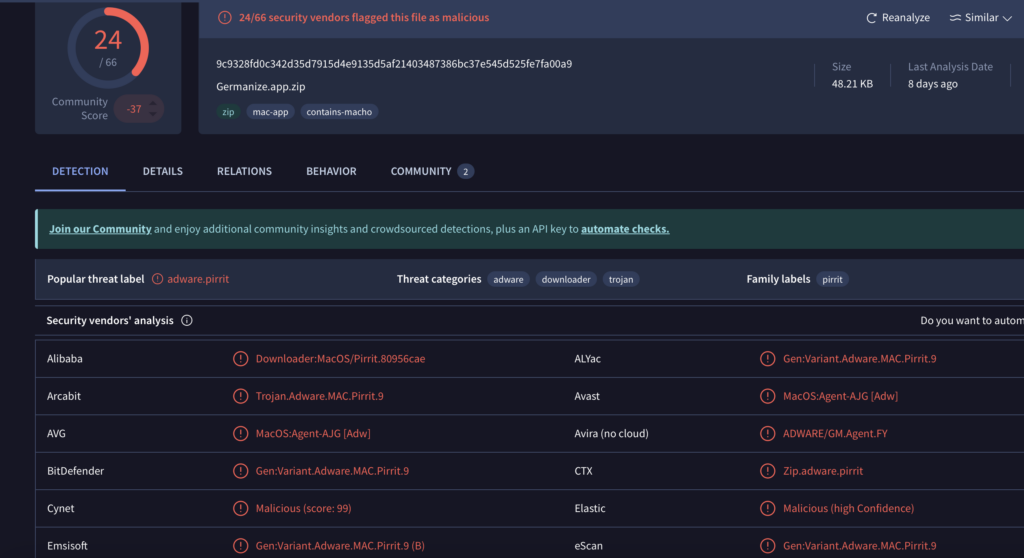Viewport: 1024px width, 558px height.
Task: Click the info icon next to Security vendors' analysis
Action: [x=187, y=320]
